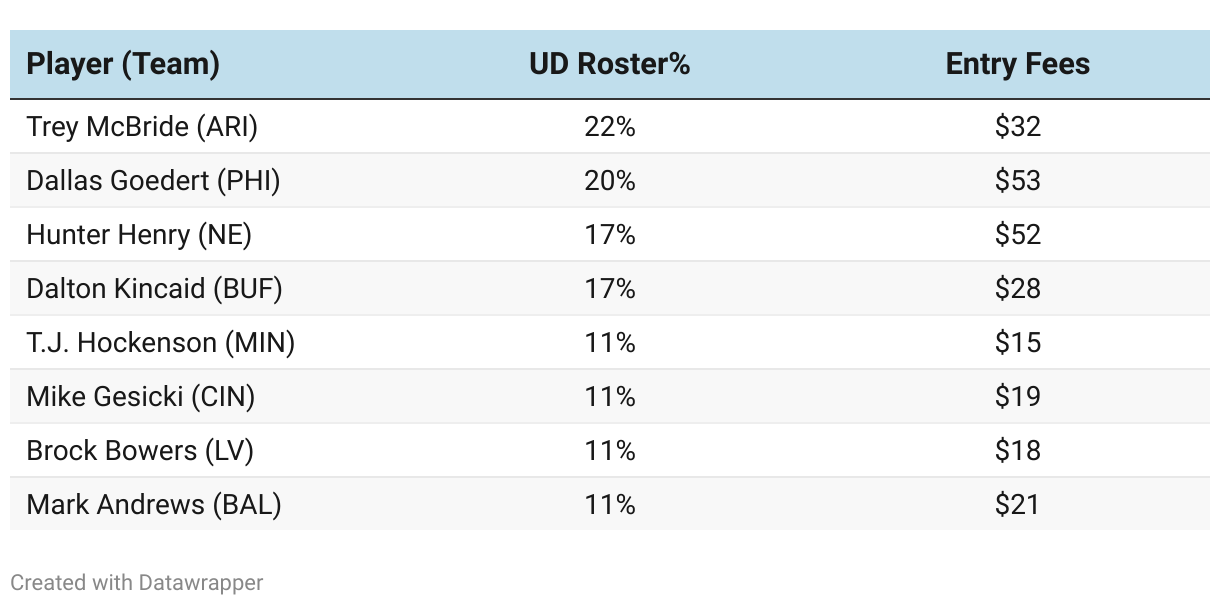Click the 22% roster value

[609, 126]
